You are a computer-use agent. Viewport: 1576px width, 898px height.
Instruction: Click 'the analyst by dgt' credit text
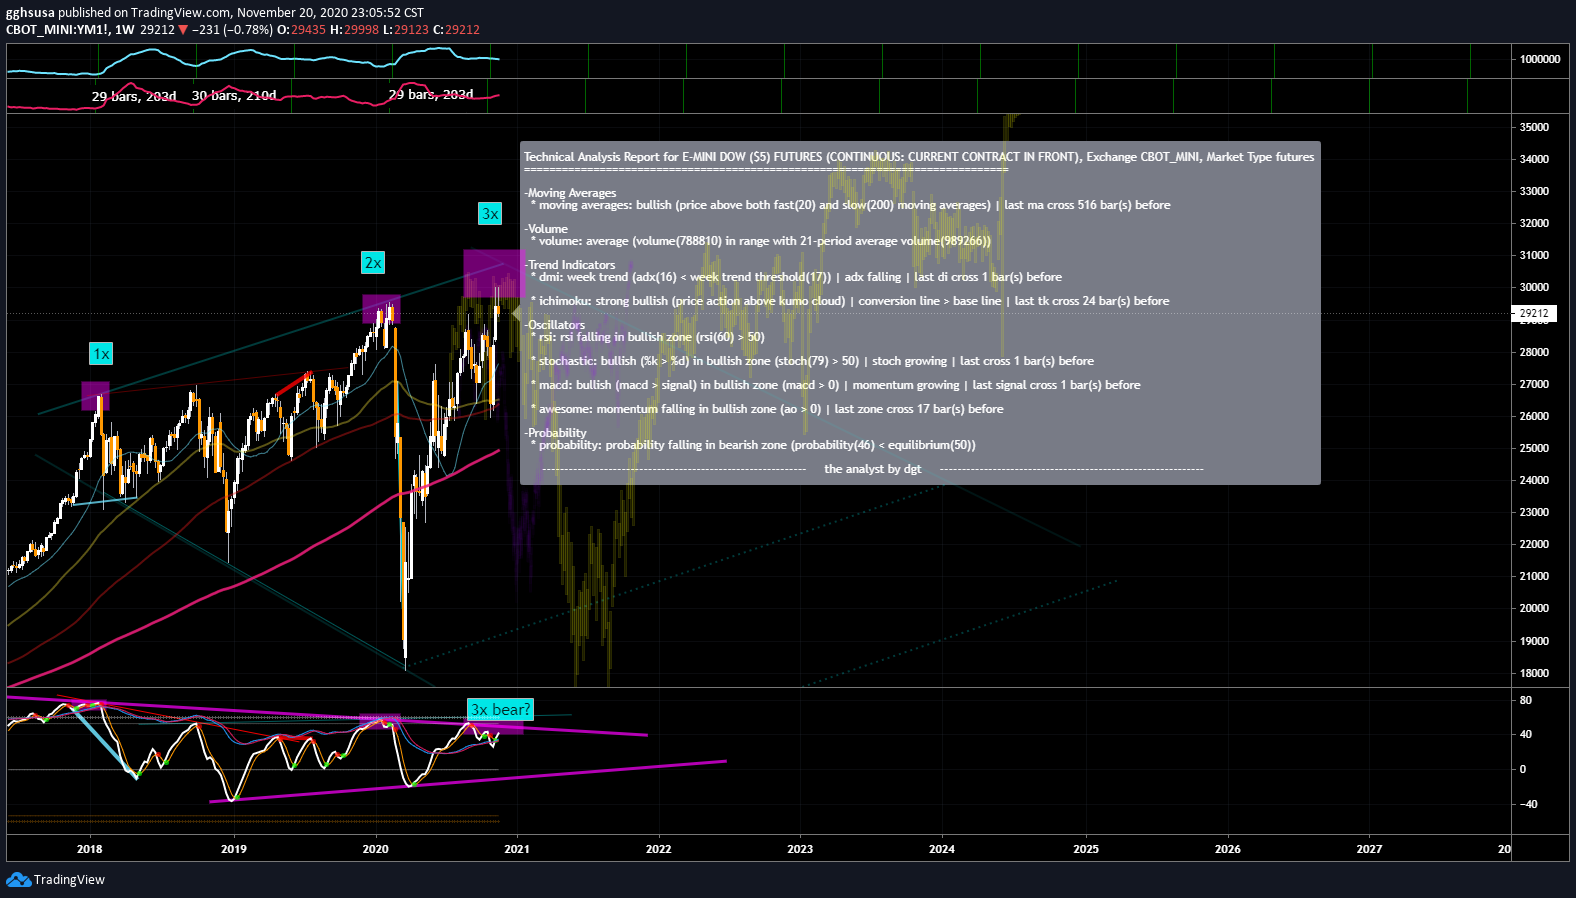tap(872, 469)
